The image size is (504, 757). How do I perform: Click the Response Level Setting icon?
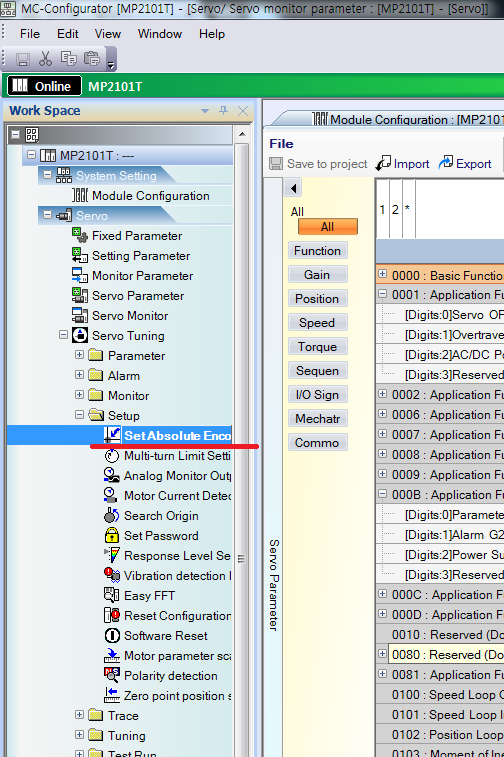coord(112,555)
